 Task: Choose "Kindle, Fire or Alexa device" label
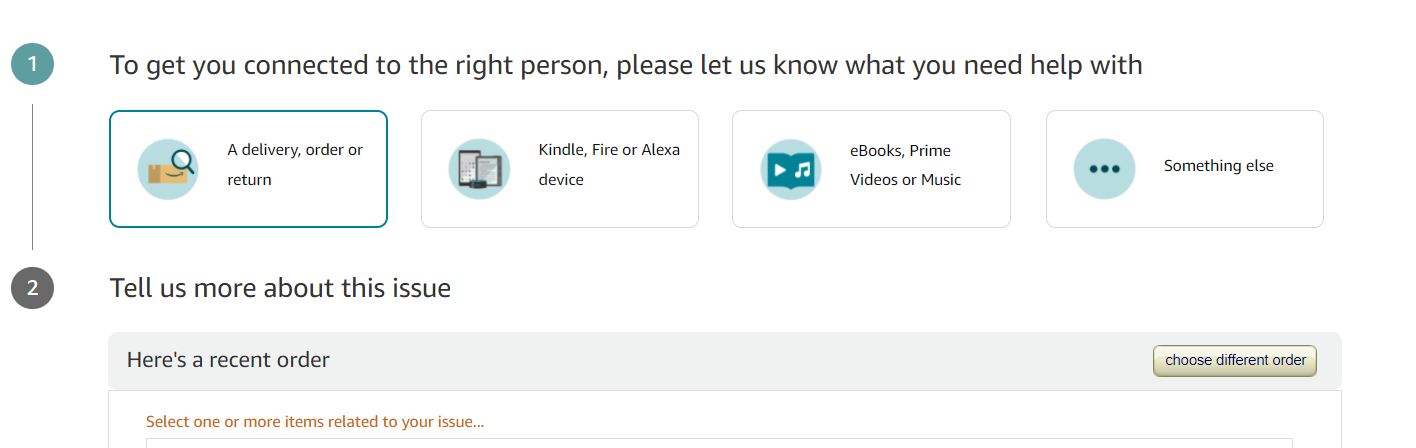tap(608, 165)
